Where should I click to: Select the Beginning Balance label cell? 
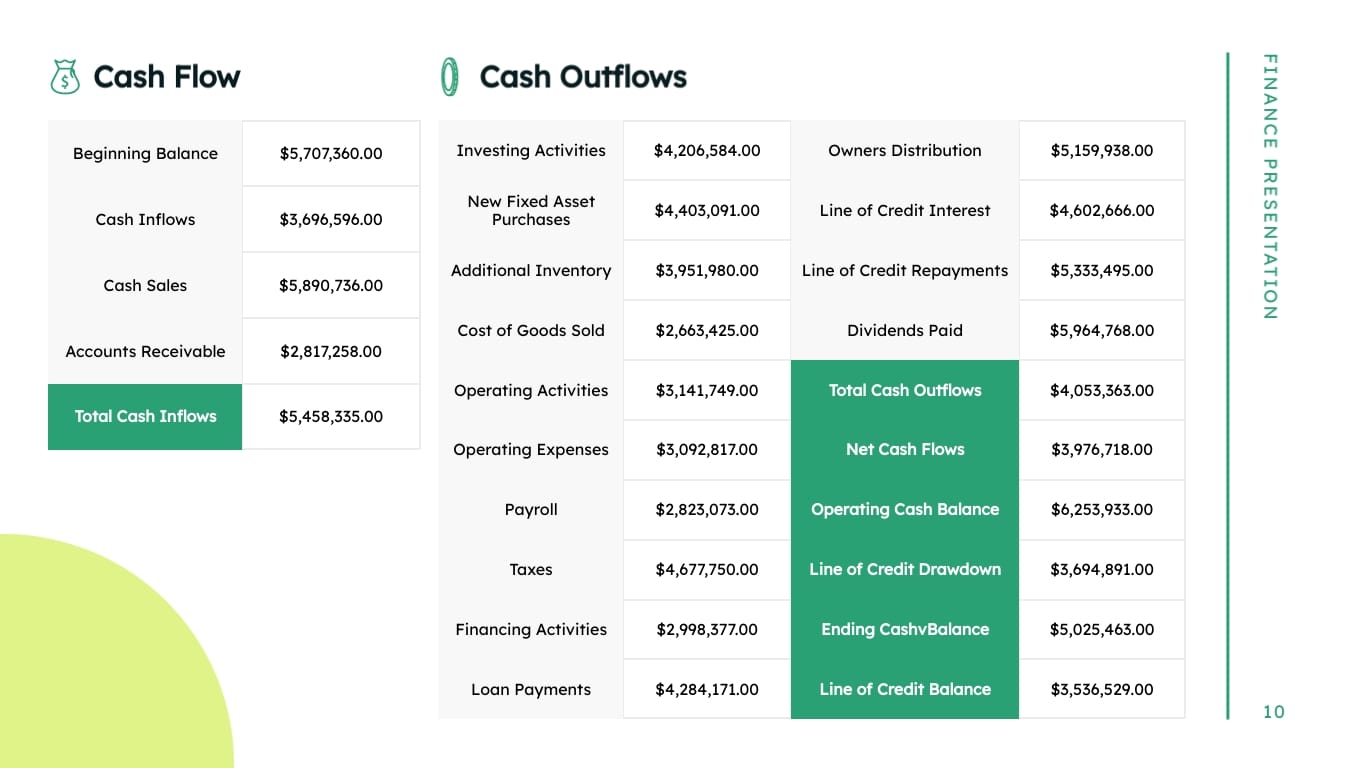145,154
